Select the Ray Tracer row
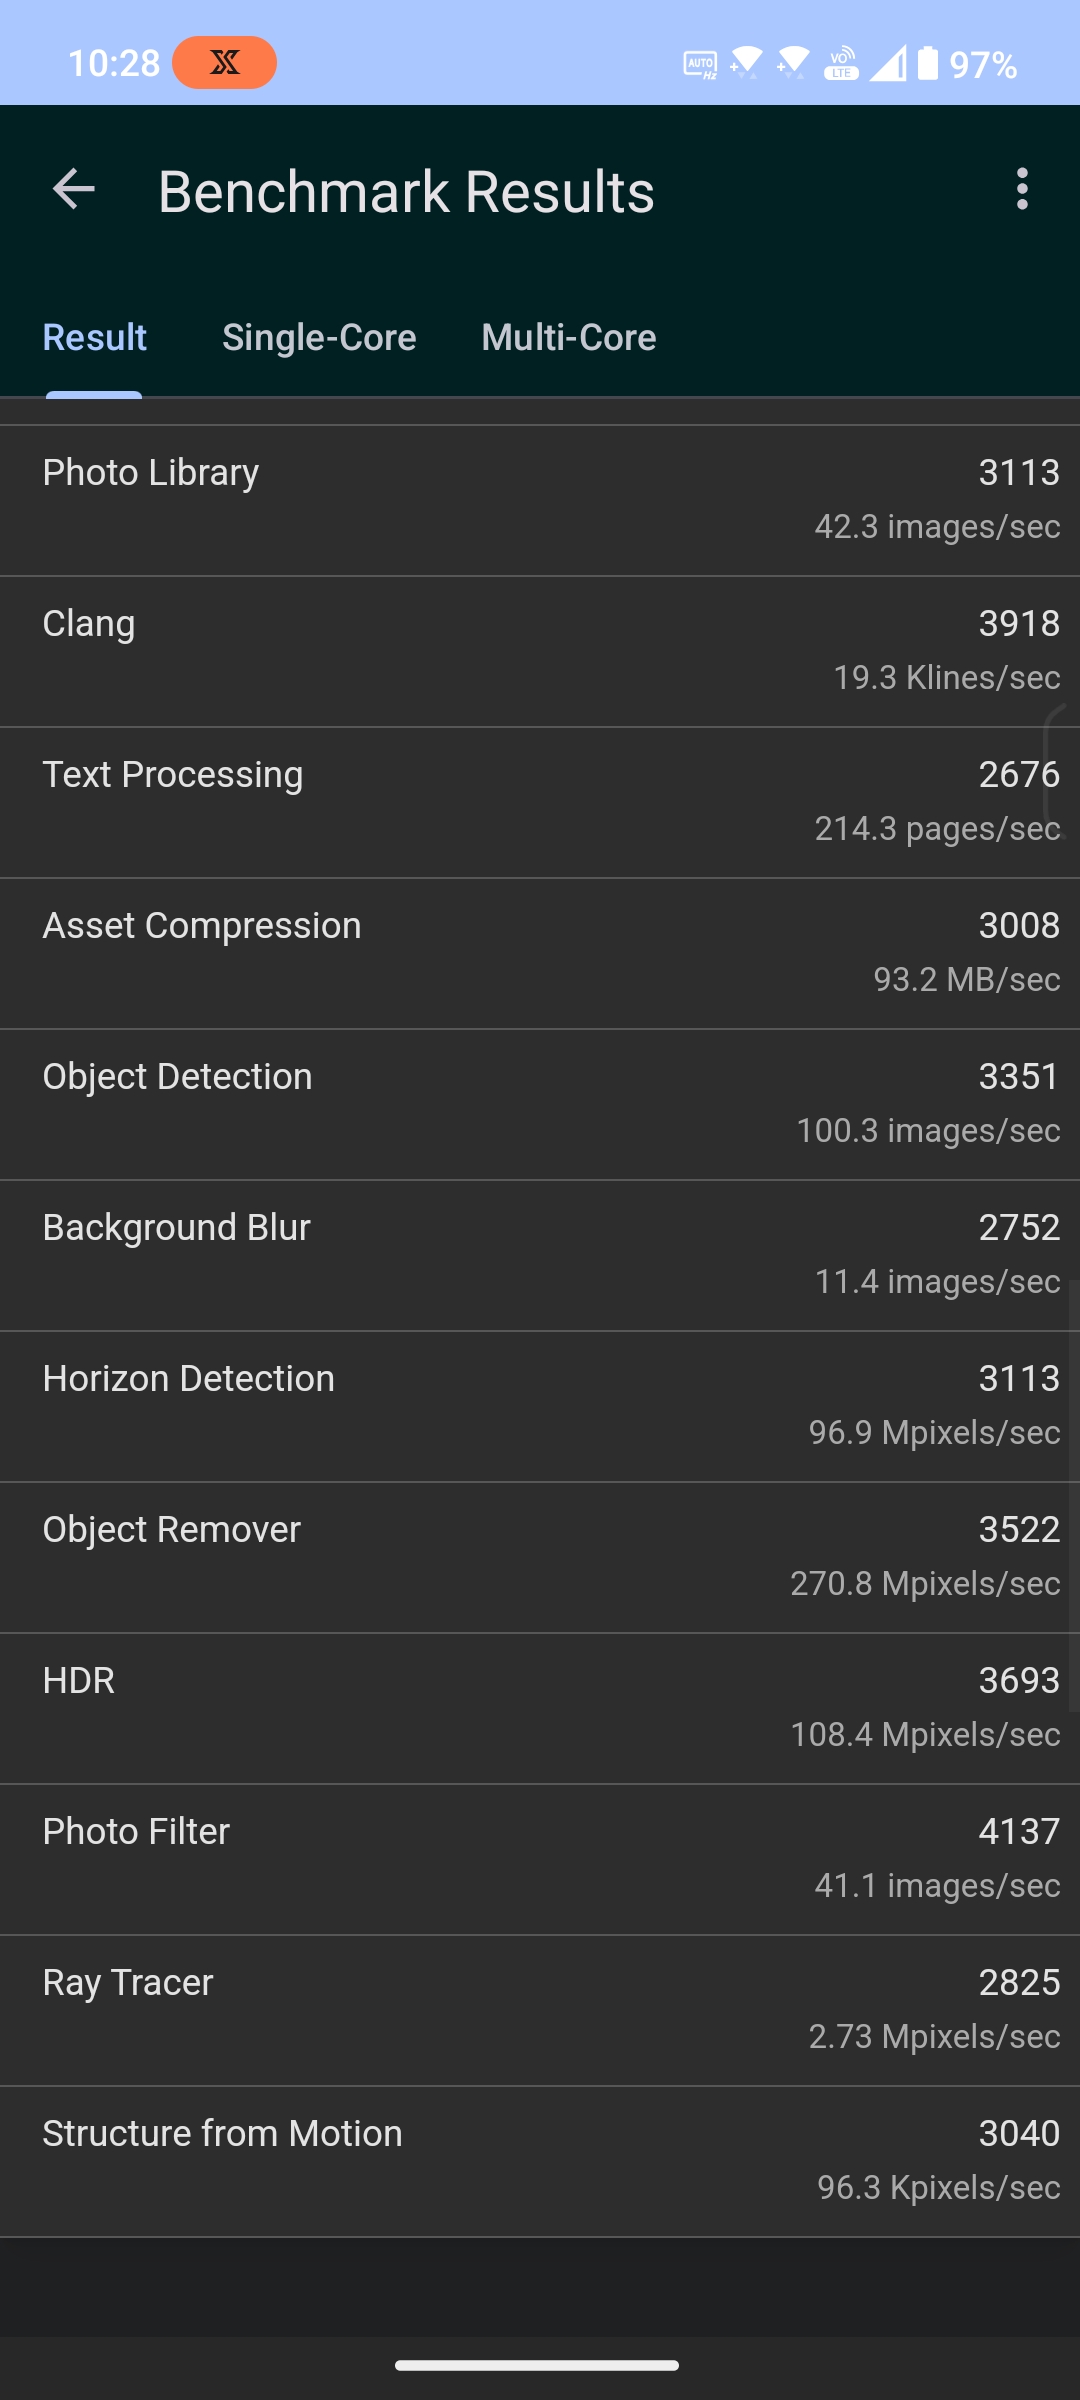 [540, 2011]
